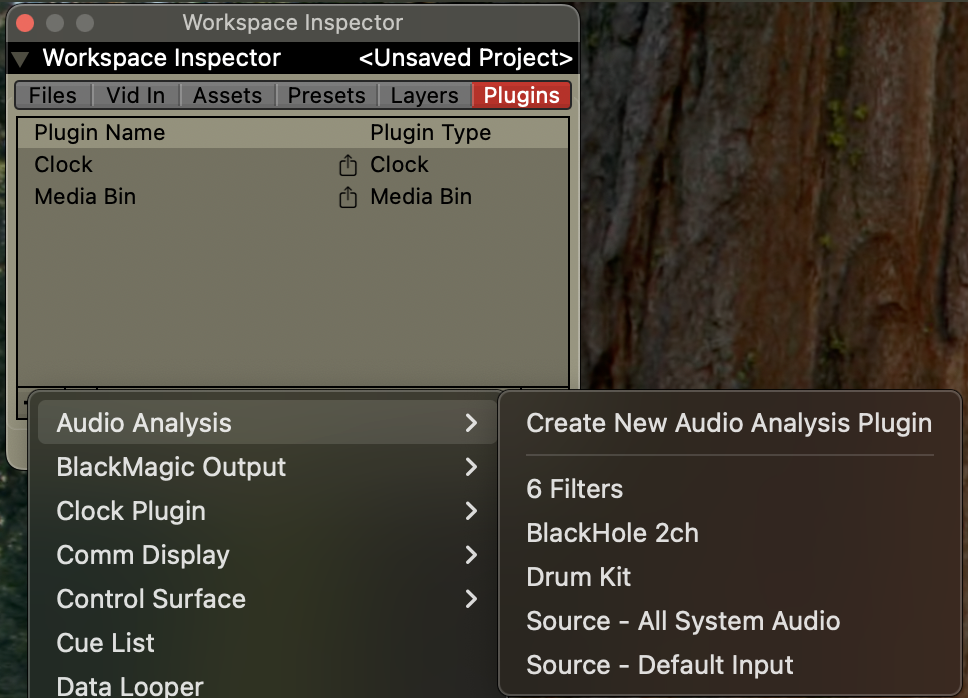Open the Comm Display submenu
Screen dimensions: 968x698
(267, 555)
